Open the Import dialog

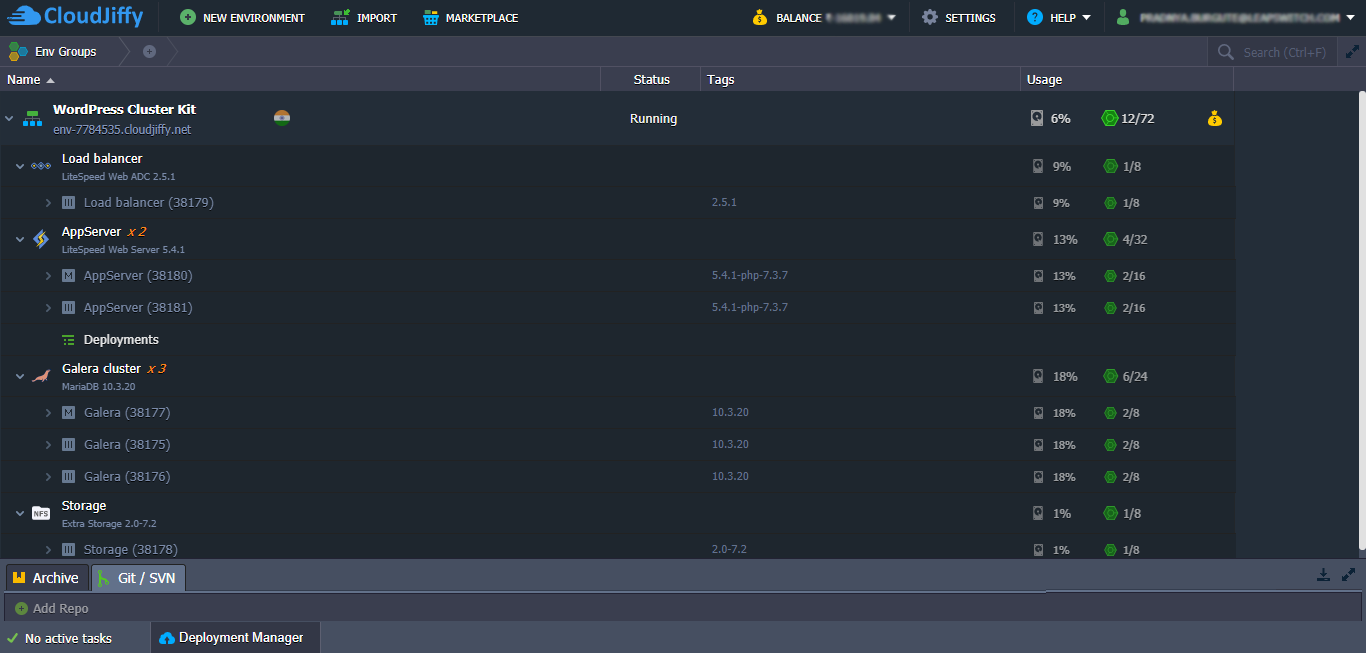(x=364, y=18)
